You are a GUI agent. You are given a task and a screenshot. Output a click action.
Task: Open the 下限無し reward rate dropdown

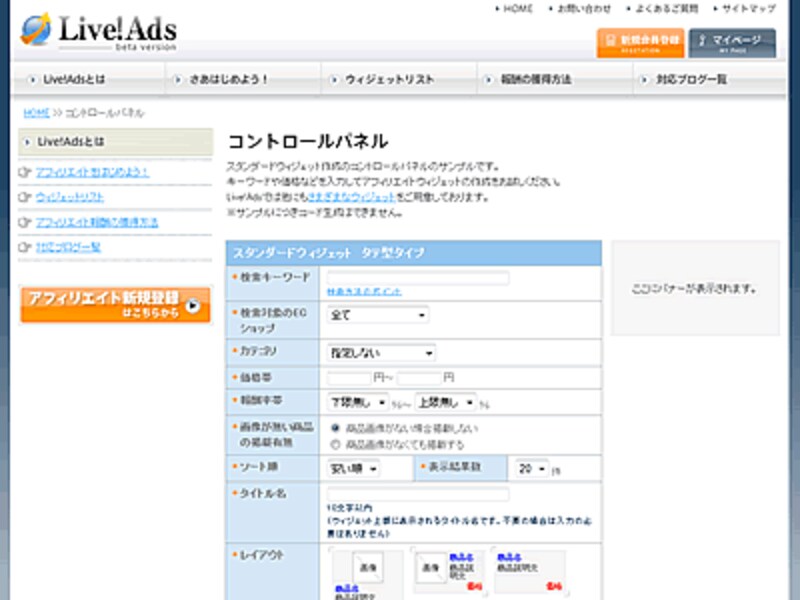tap(358, 402)
